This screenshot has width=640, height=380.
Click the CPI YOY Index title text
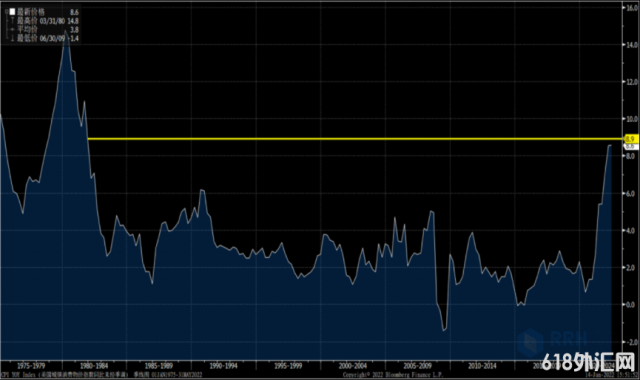tap(18, 375)
